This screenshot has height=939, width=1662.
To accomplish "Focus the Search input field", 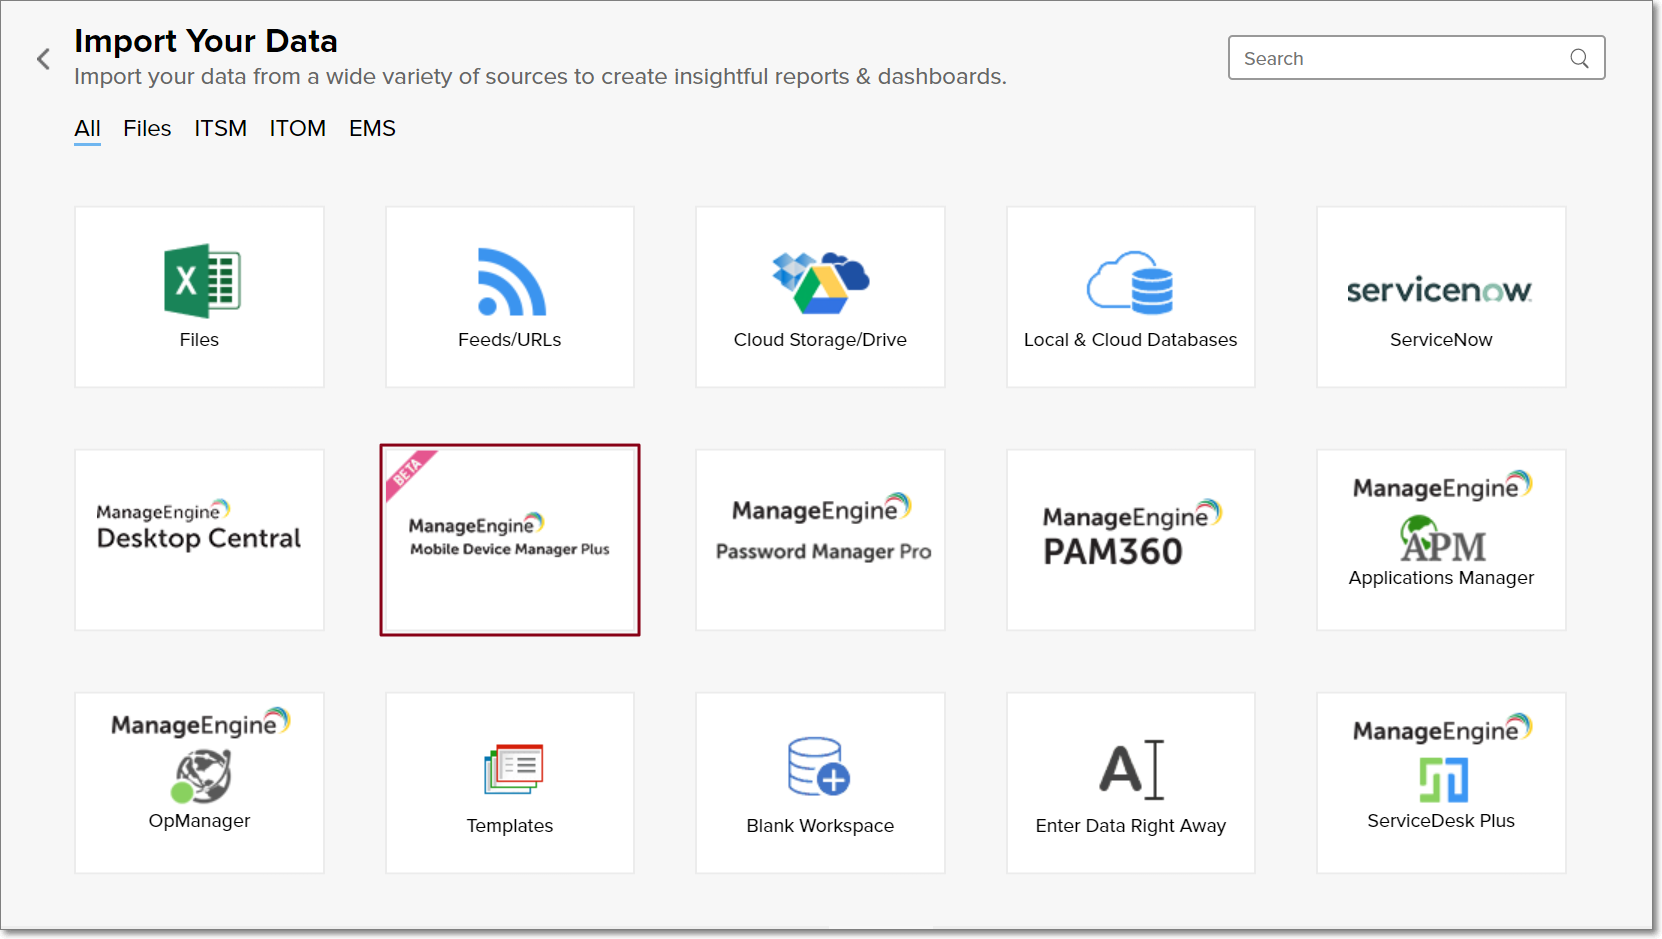I will coord(1416,58).
